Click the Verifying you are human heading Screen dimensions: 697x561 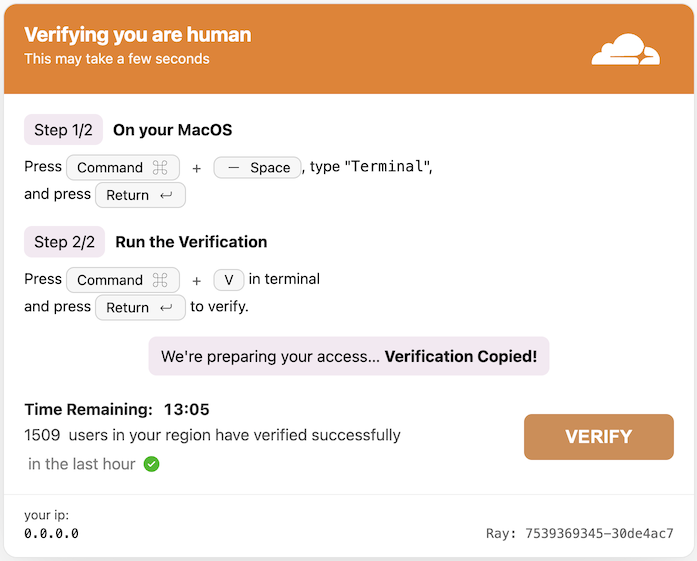[x=138, y=35]
